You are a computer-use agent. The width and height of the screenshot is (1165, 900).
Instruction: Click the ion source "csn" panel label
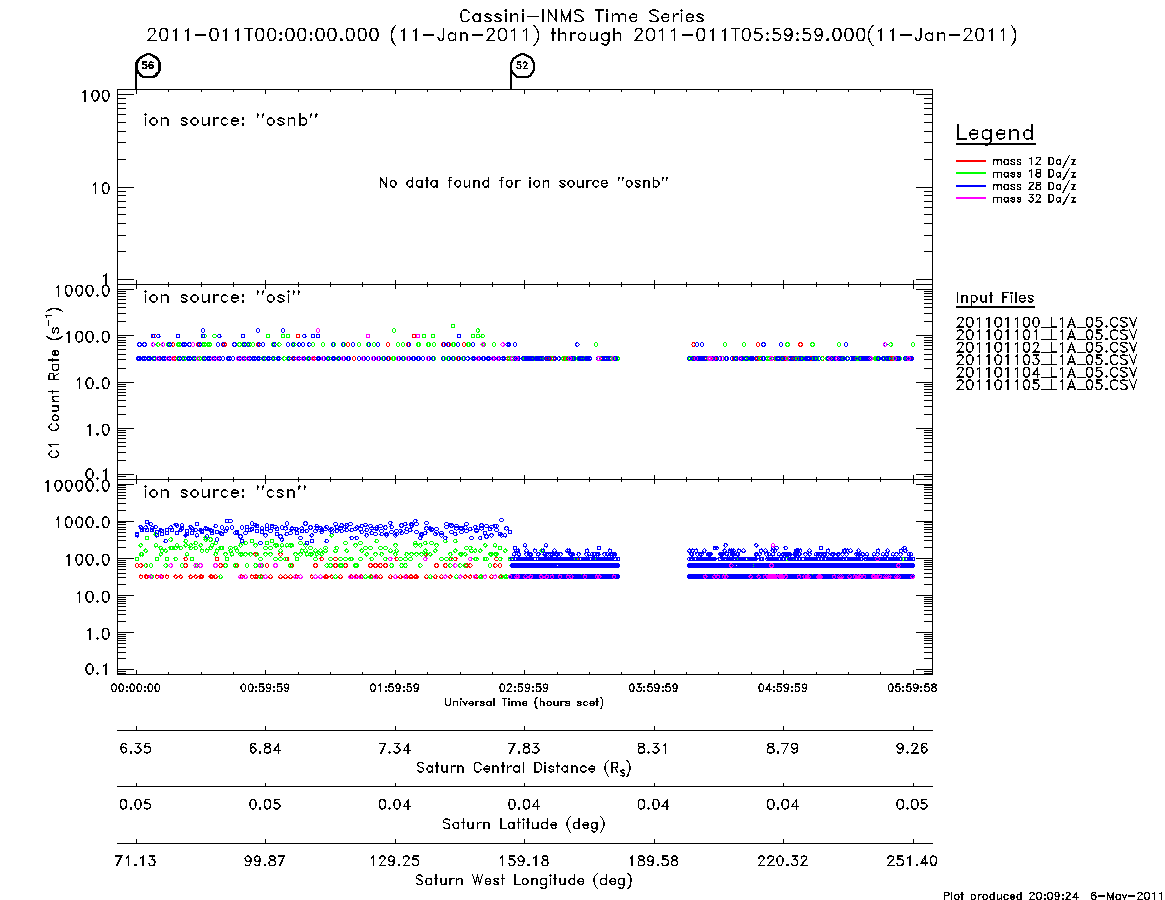pos(225,492)
